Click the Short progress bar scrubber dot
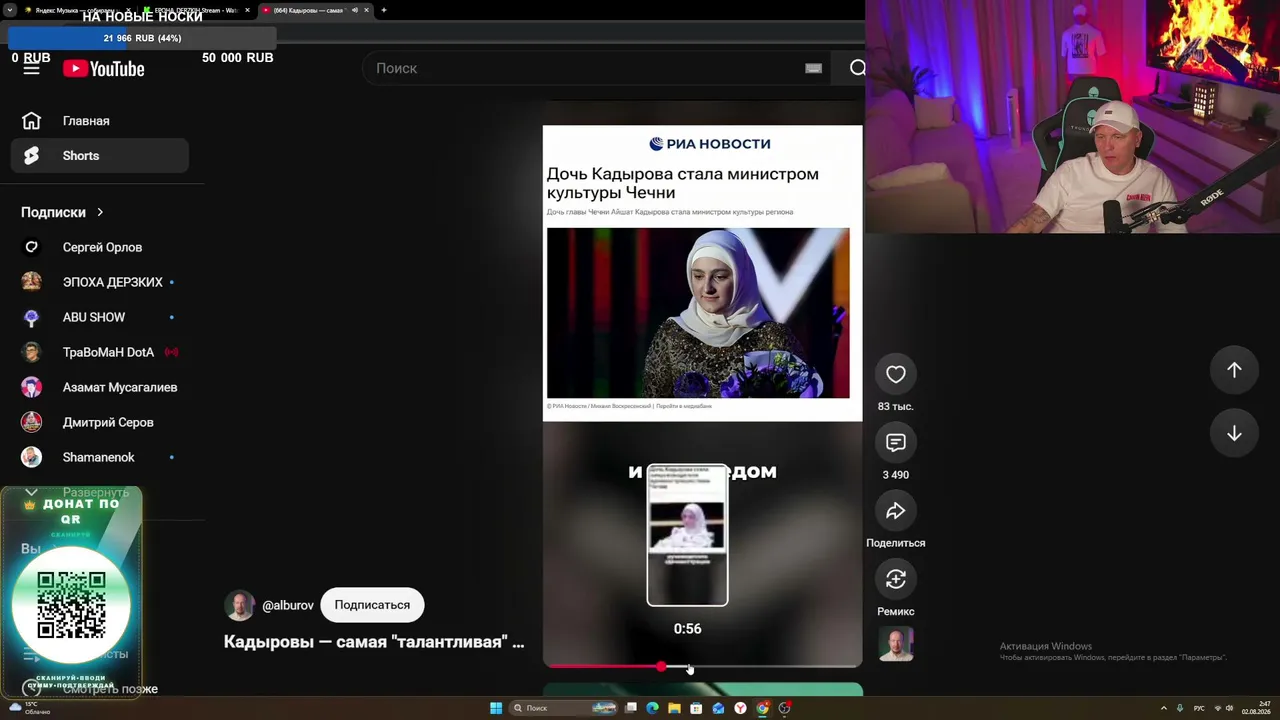 tap(661, 666)
